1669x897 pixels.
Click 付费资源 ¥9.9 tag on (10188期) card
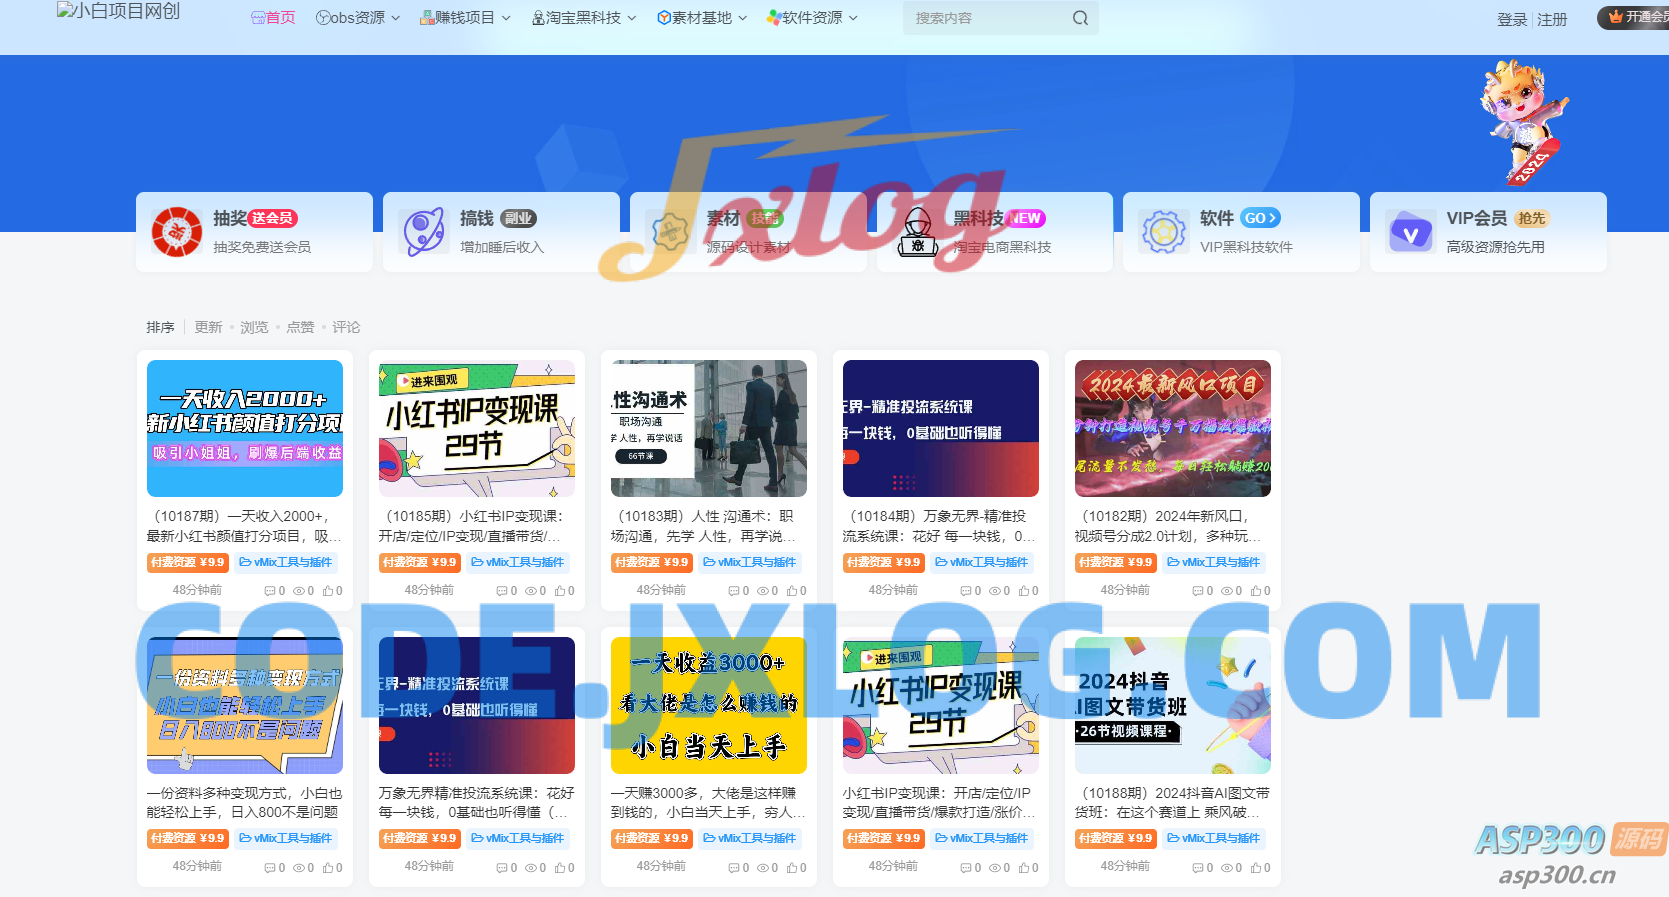point(1116,838)
